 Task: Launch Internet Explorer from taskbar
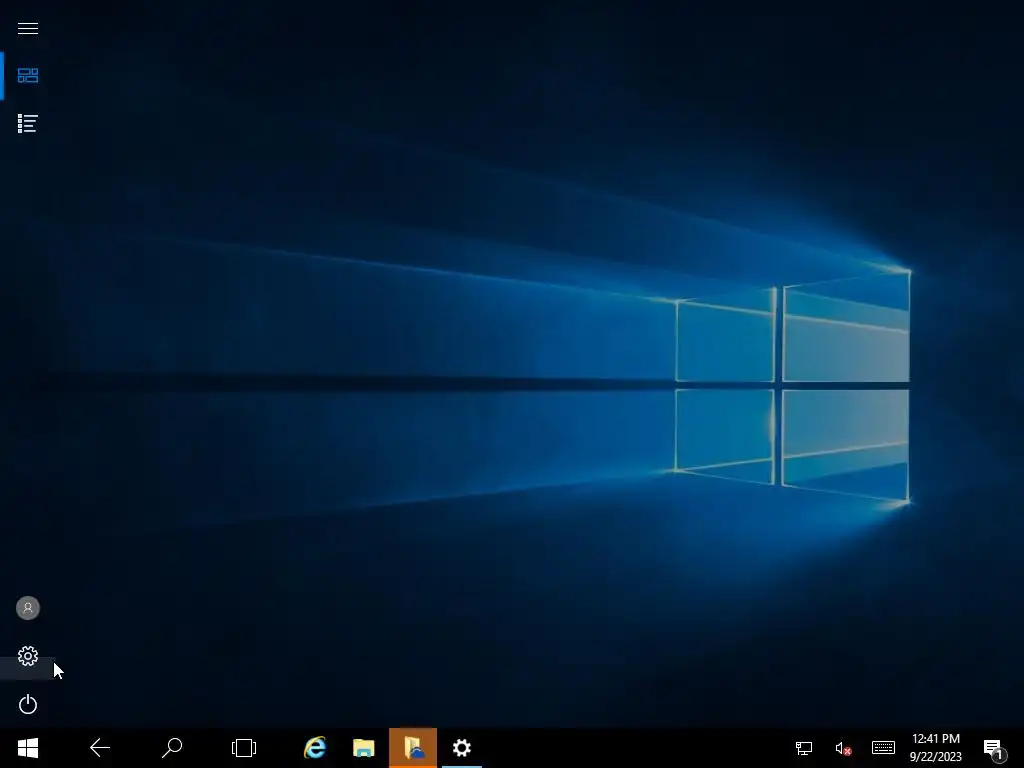click(315, 748)
